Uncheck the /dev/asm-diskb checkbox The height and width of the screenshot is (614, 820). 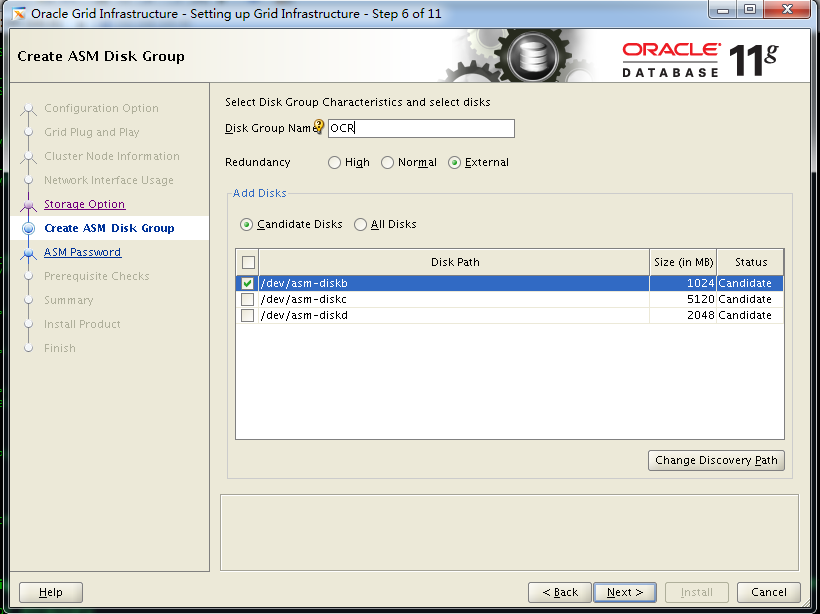(x=247, y=283)
